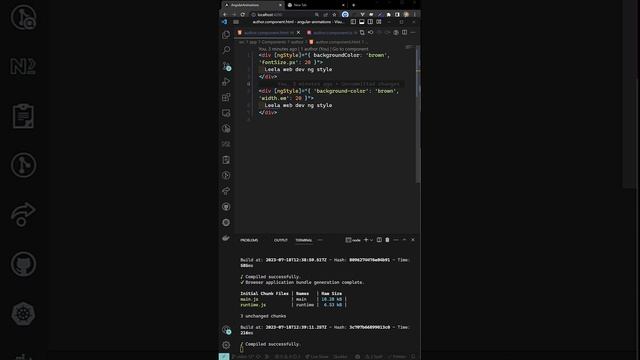Open Source Control view with pending badge
The image size is (640, 360).
pyautogui.click(x=226, y=66)
